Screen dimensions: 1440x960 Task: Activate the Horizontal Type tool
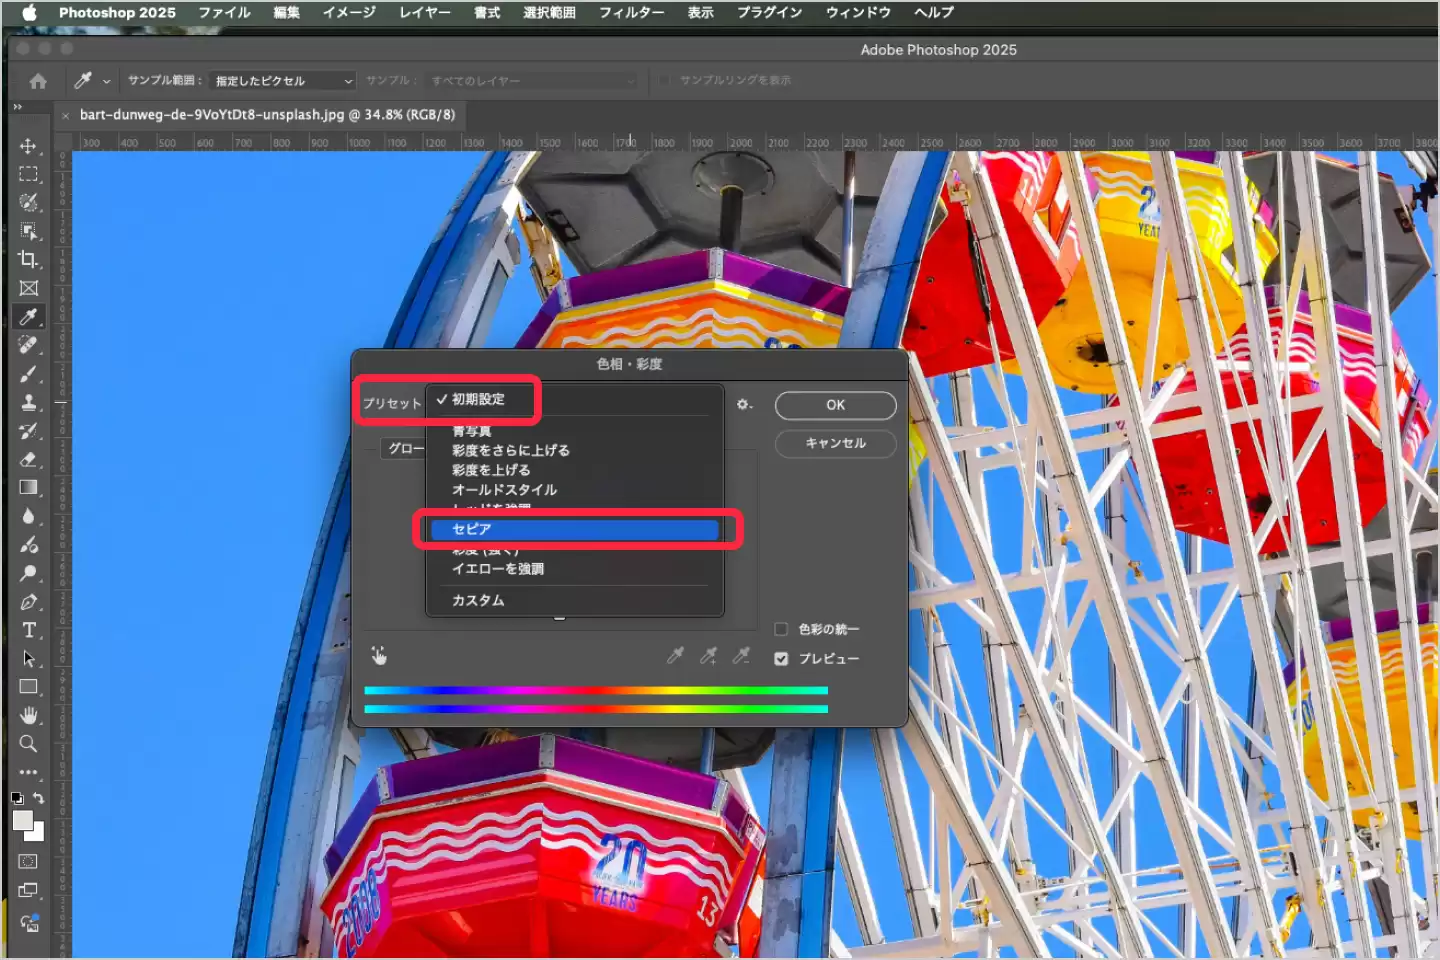tap(28, 630)
